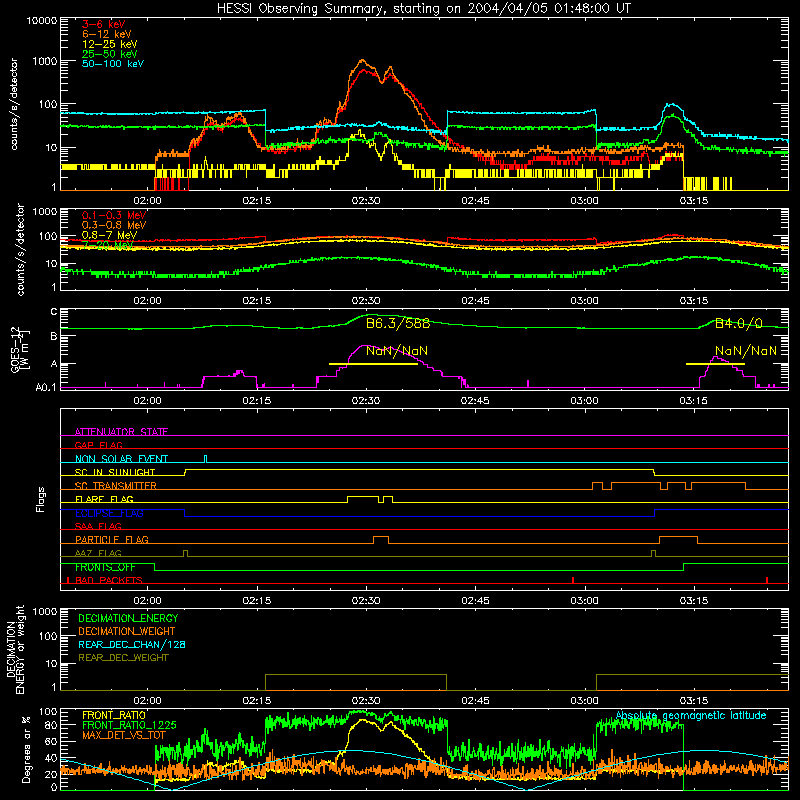Image resolution: width=800 pixels, height=800 pixels.
Task: Click the "DECIMATION_WEIGHT" legend label
Action: click(x=127, y=632)
